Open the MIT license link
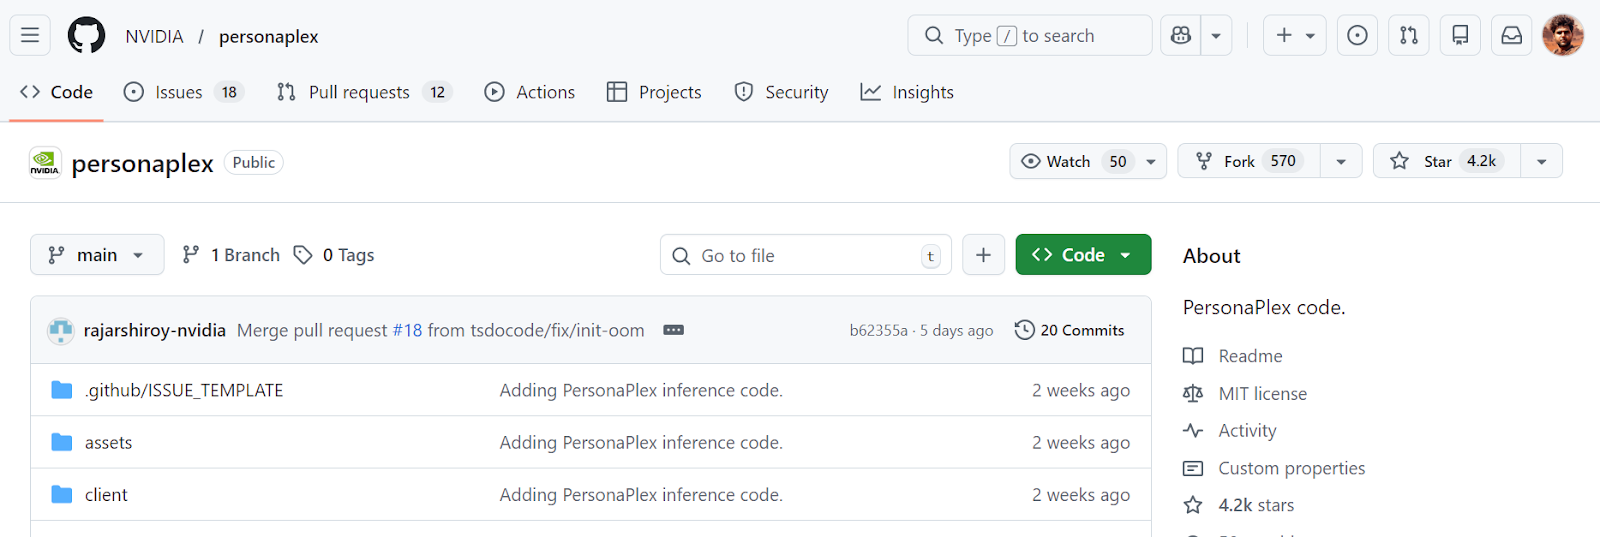Screen dimensions: 1600x537 pos(1262,393)
